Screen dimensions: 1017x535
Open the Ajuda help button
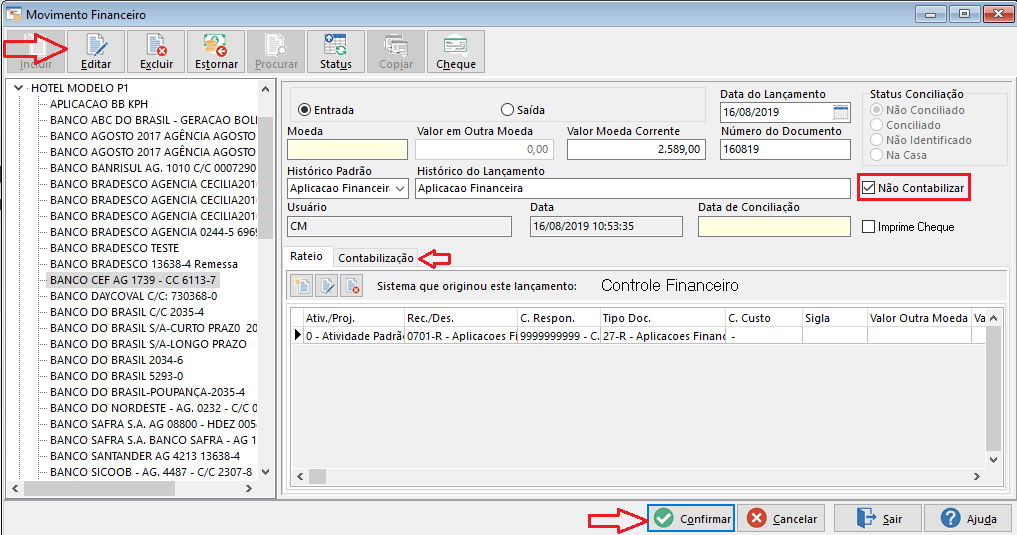coord(968,519)
